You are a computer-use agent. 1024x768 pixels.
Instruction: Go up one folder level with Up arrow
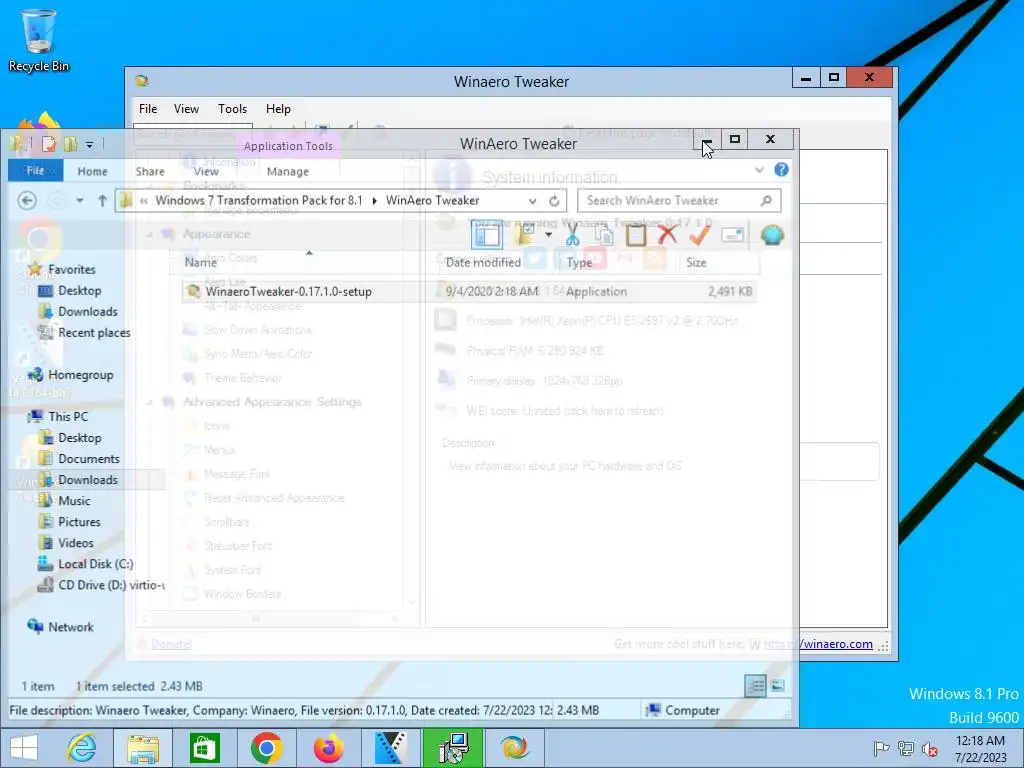[102, 200]
